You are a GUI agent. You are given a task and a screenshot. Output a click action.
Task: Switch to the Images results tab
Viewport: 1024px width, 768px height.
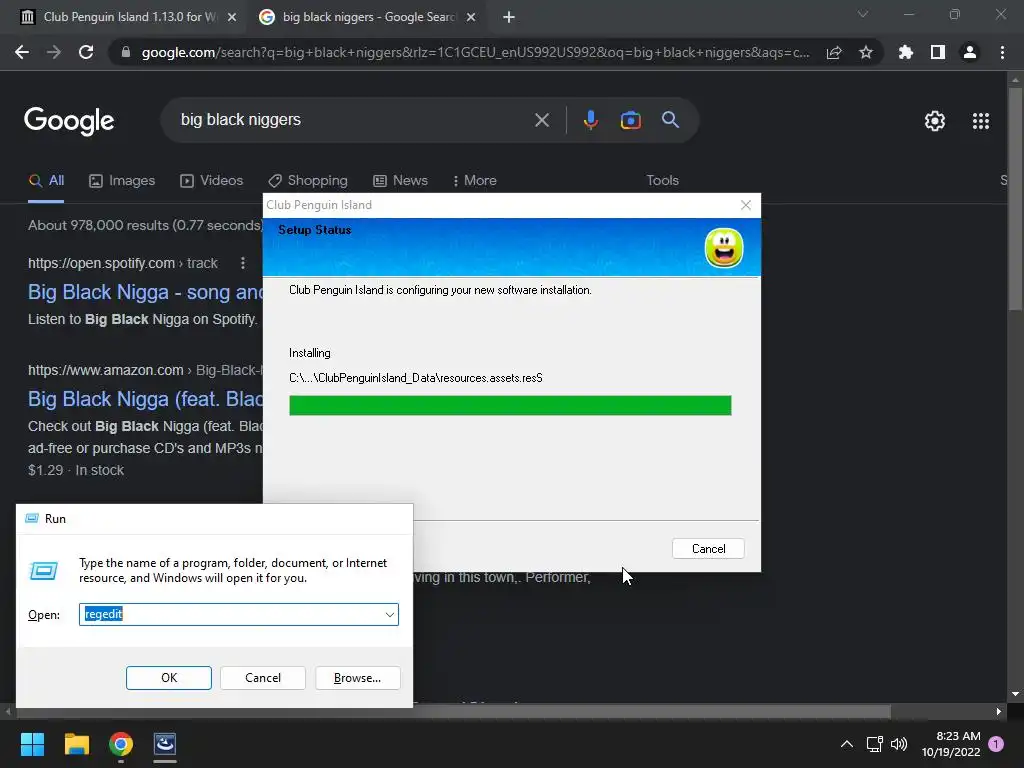pyautogui.click(x=122, y=181)
